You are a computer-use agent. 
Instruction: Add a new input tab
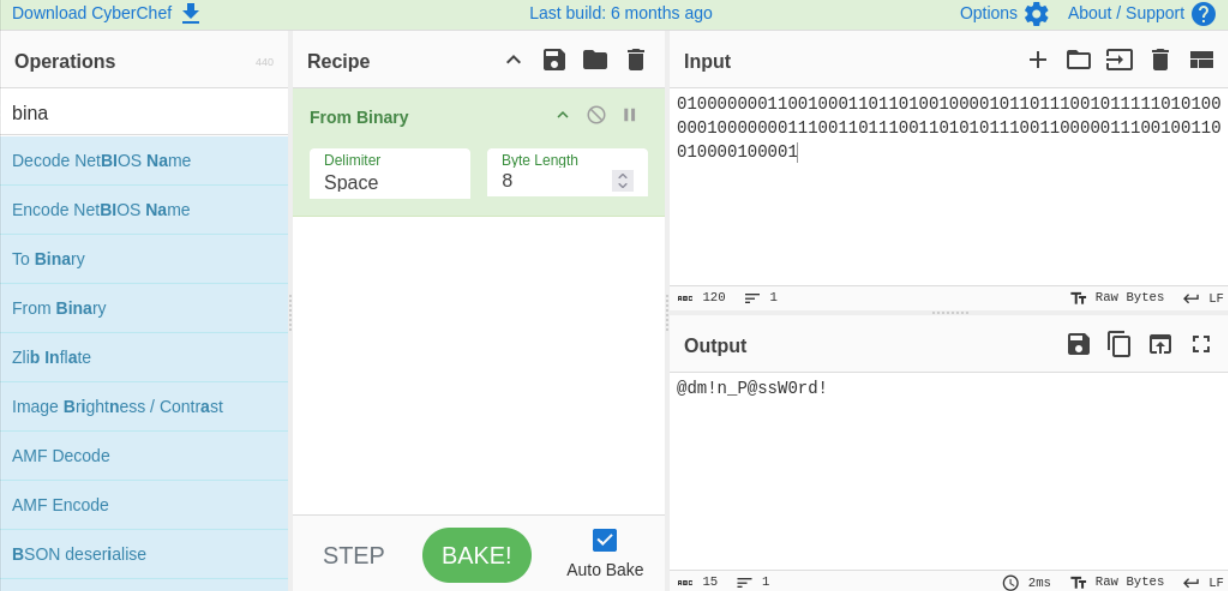click(1038, 60)
